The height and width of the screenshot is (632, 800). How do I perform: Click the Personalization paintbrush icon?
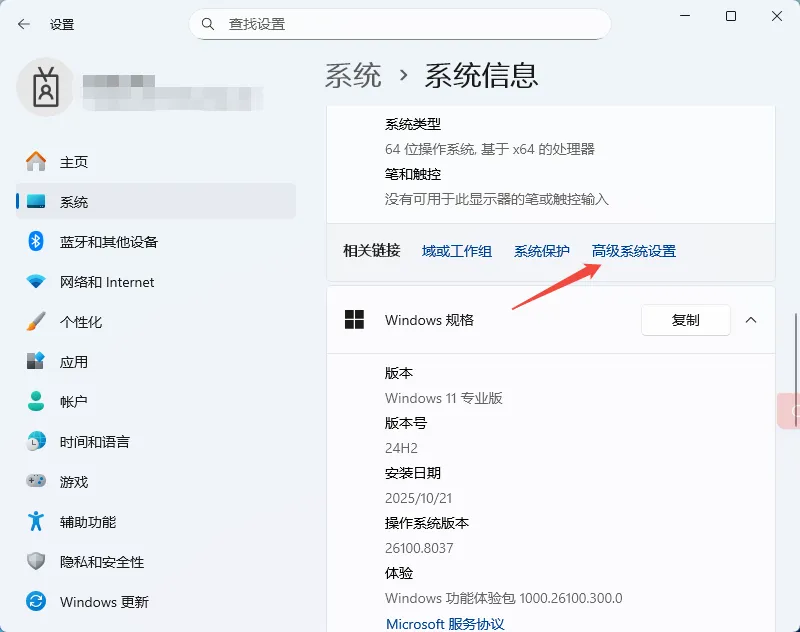36,321
